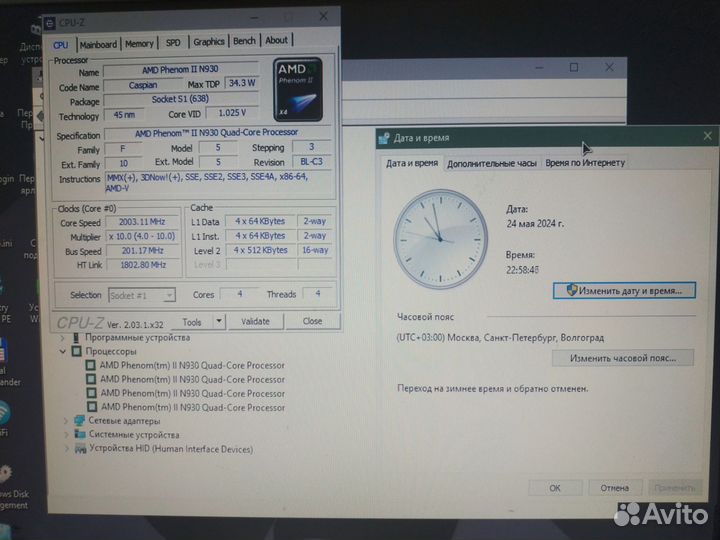The image size is (720, 540).
Task: Minimize the background window behind the date dialog
Action: tap(539, 68)
